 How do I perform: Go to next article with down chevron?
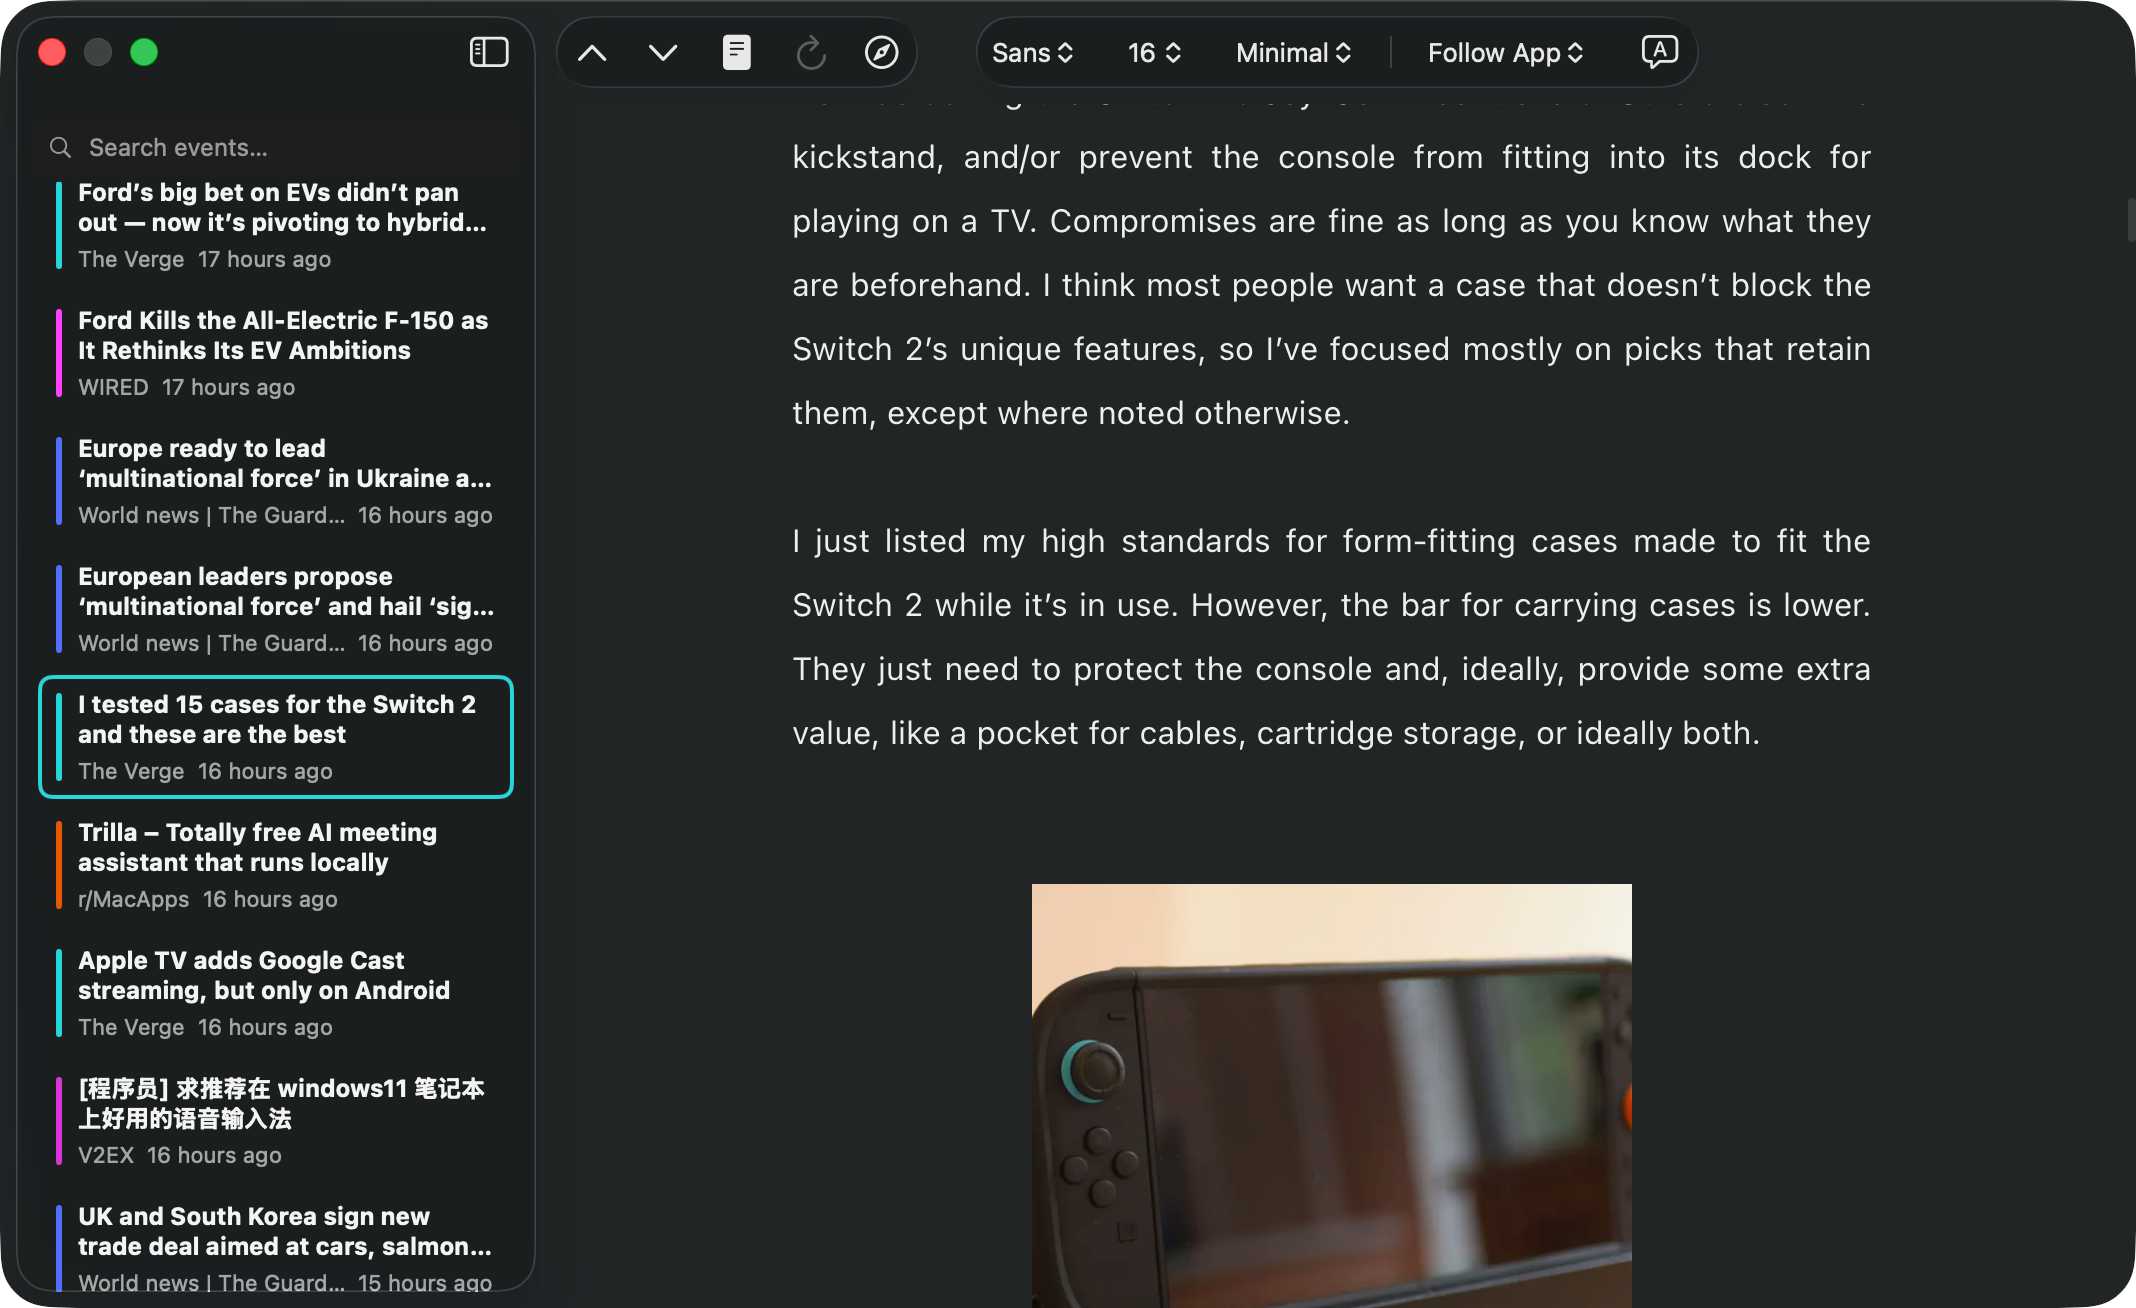663,53
